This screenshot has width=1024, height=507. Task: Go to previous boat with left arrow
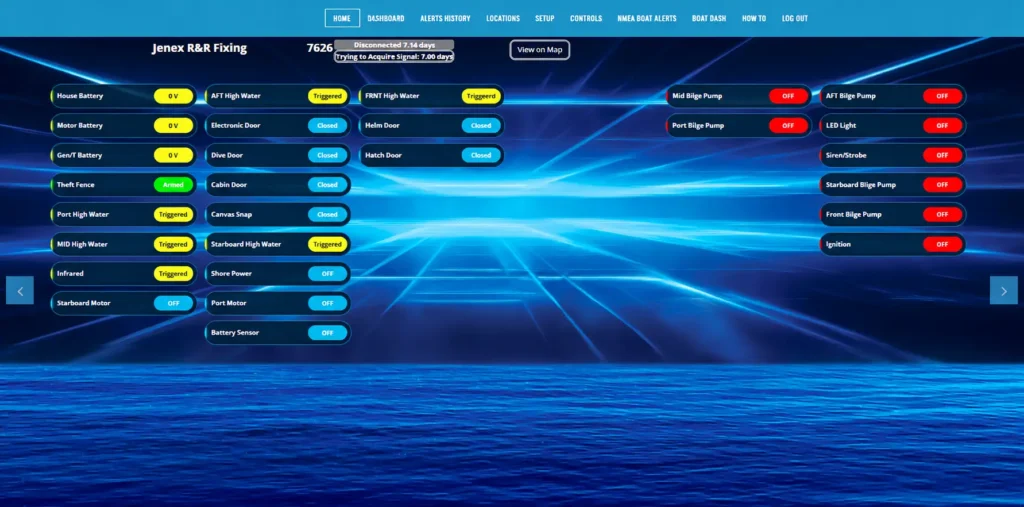(20, 291)
